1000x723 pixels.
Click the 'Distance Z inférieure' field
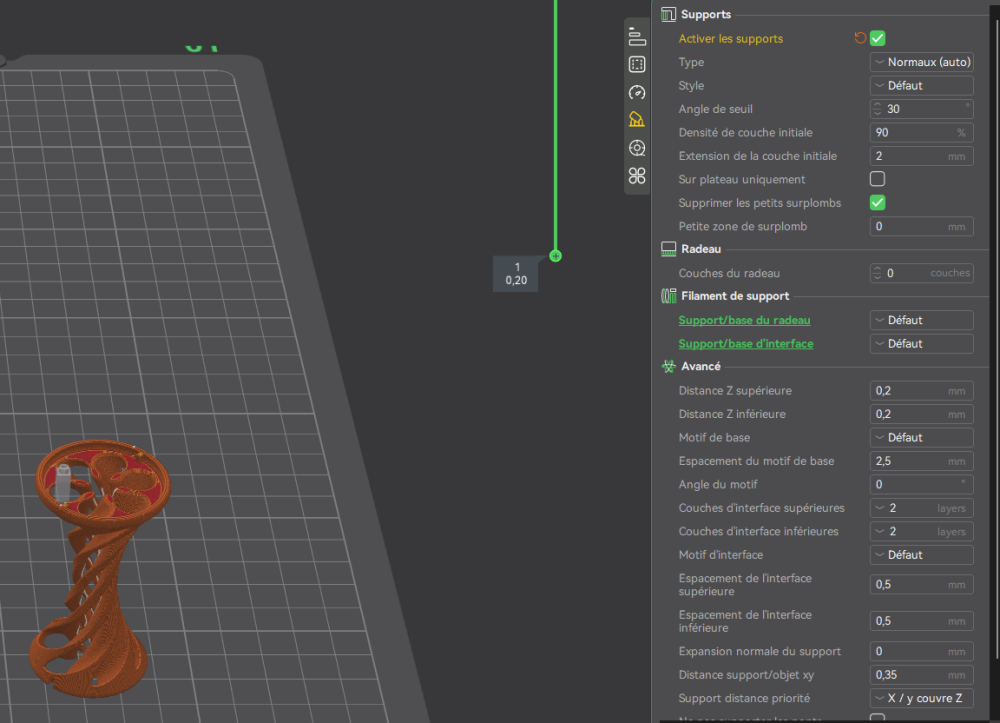pyautogui.click(x=922, y=414)
